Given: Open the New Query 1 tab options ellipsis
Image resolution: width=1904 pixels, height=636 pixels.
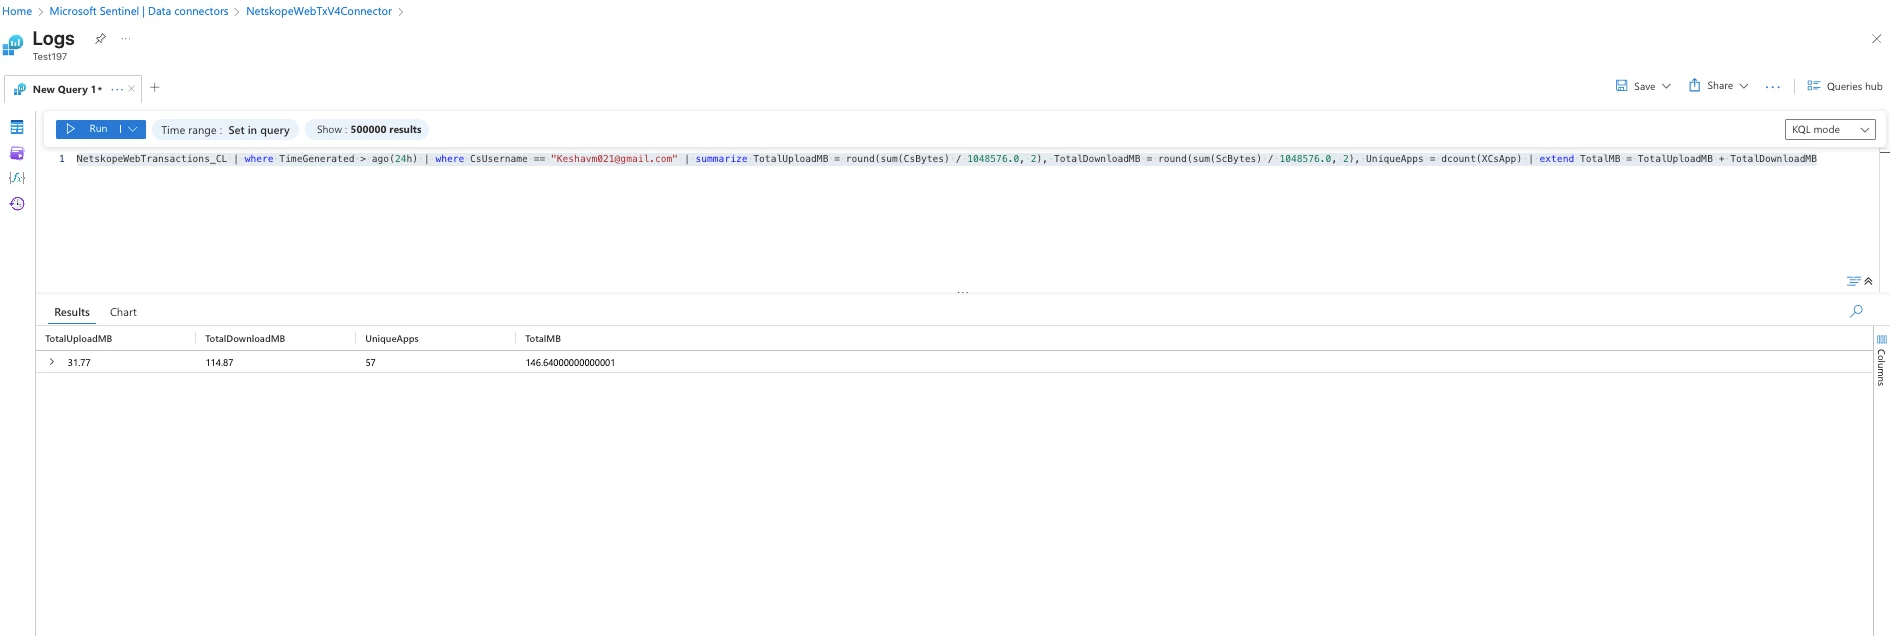Looking at the screenshot, I should (117, 89).
